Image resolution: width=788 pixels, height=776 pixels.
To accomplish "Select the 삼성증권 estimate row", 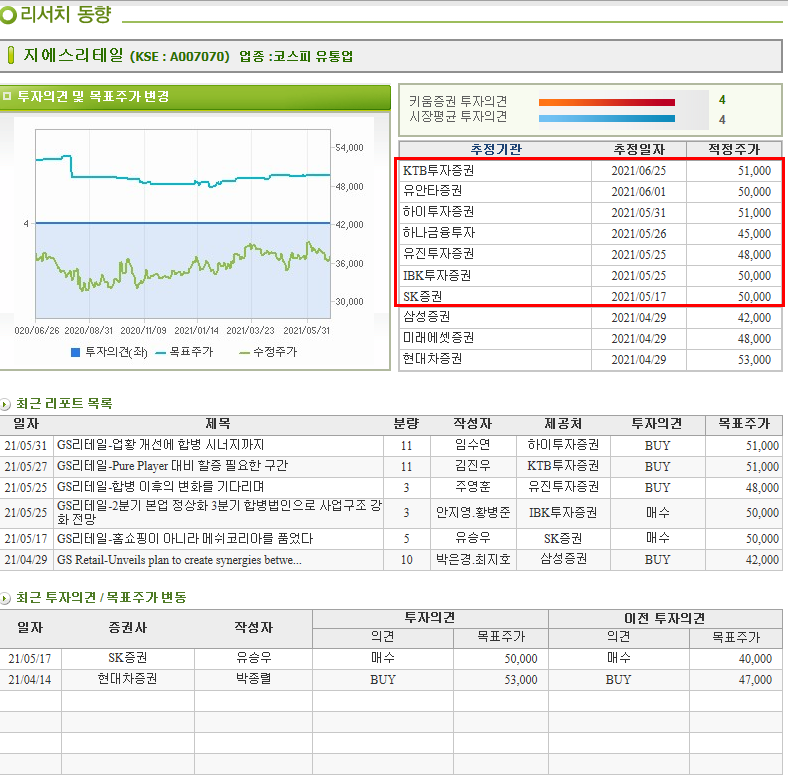I will (590, 318).
